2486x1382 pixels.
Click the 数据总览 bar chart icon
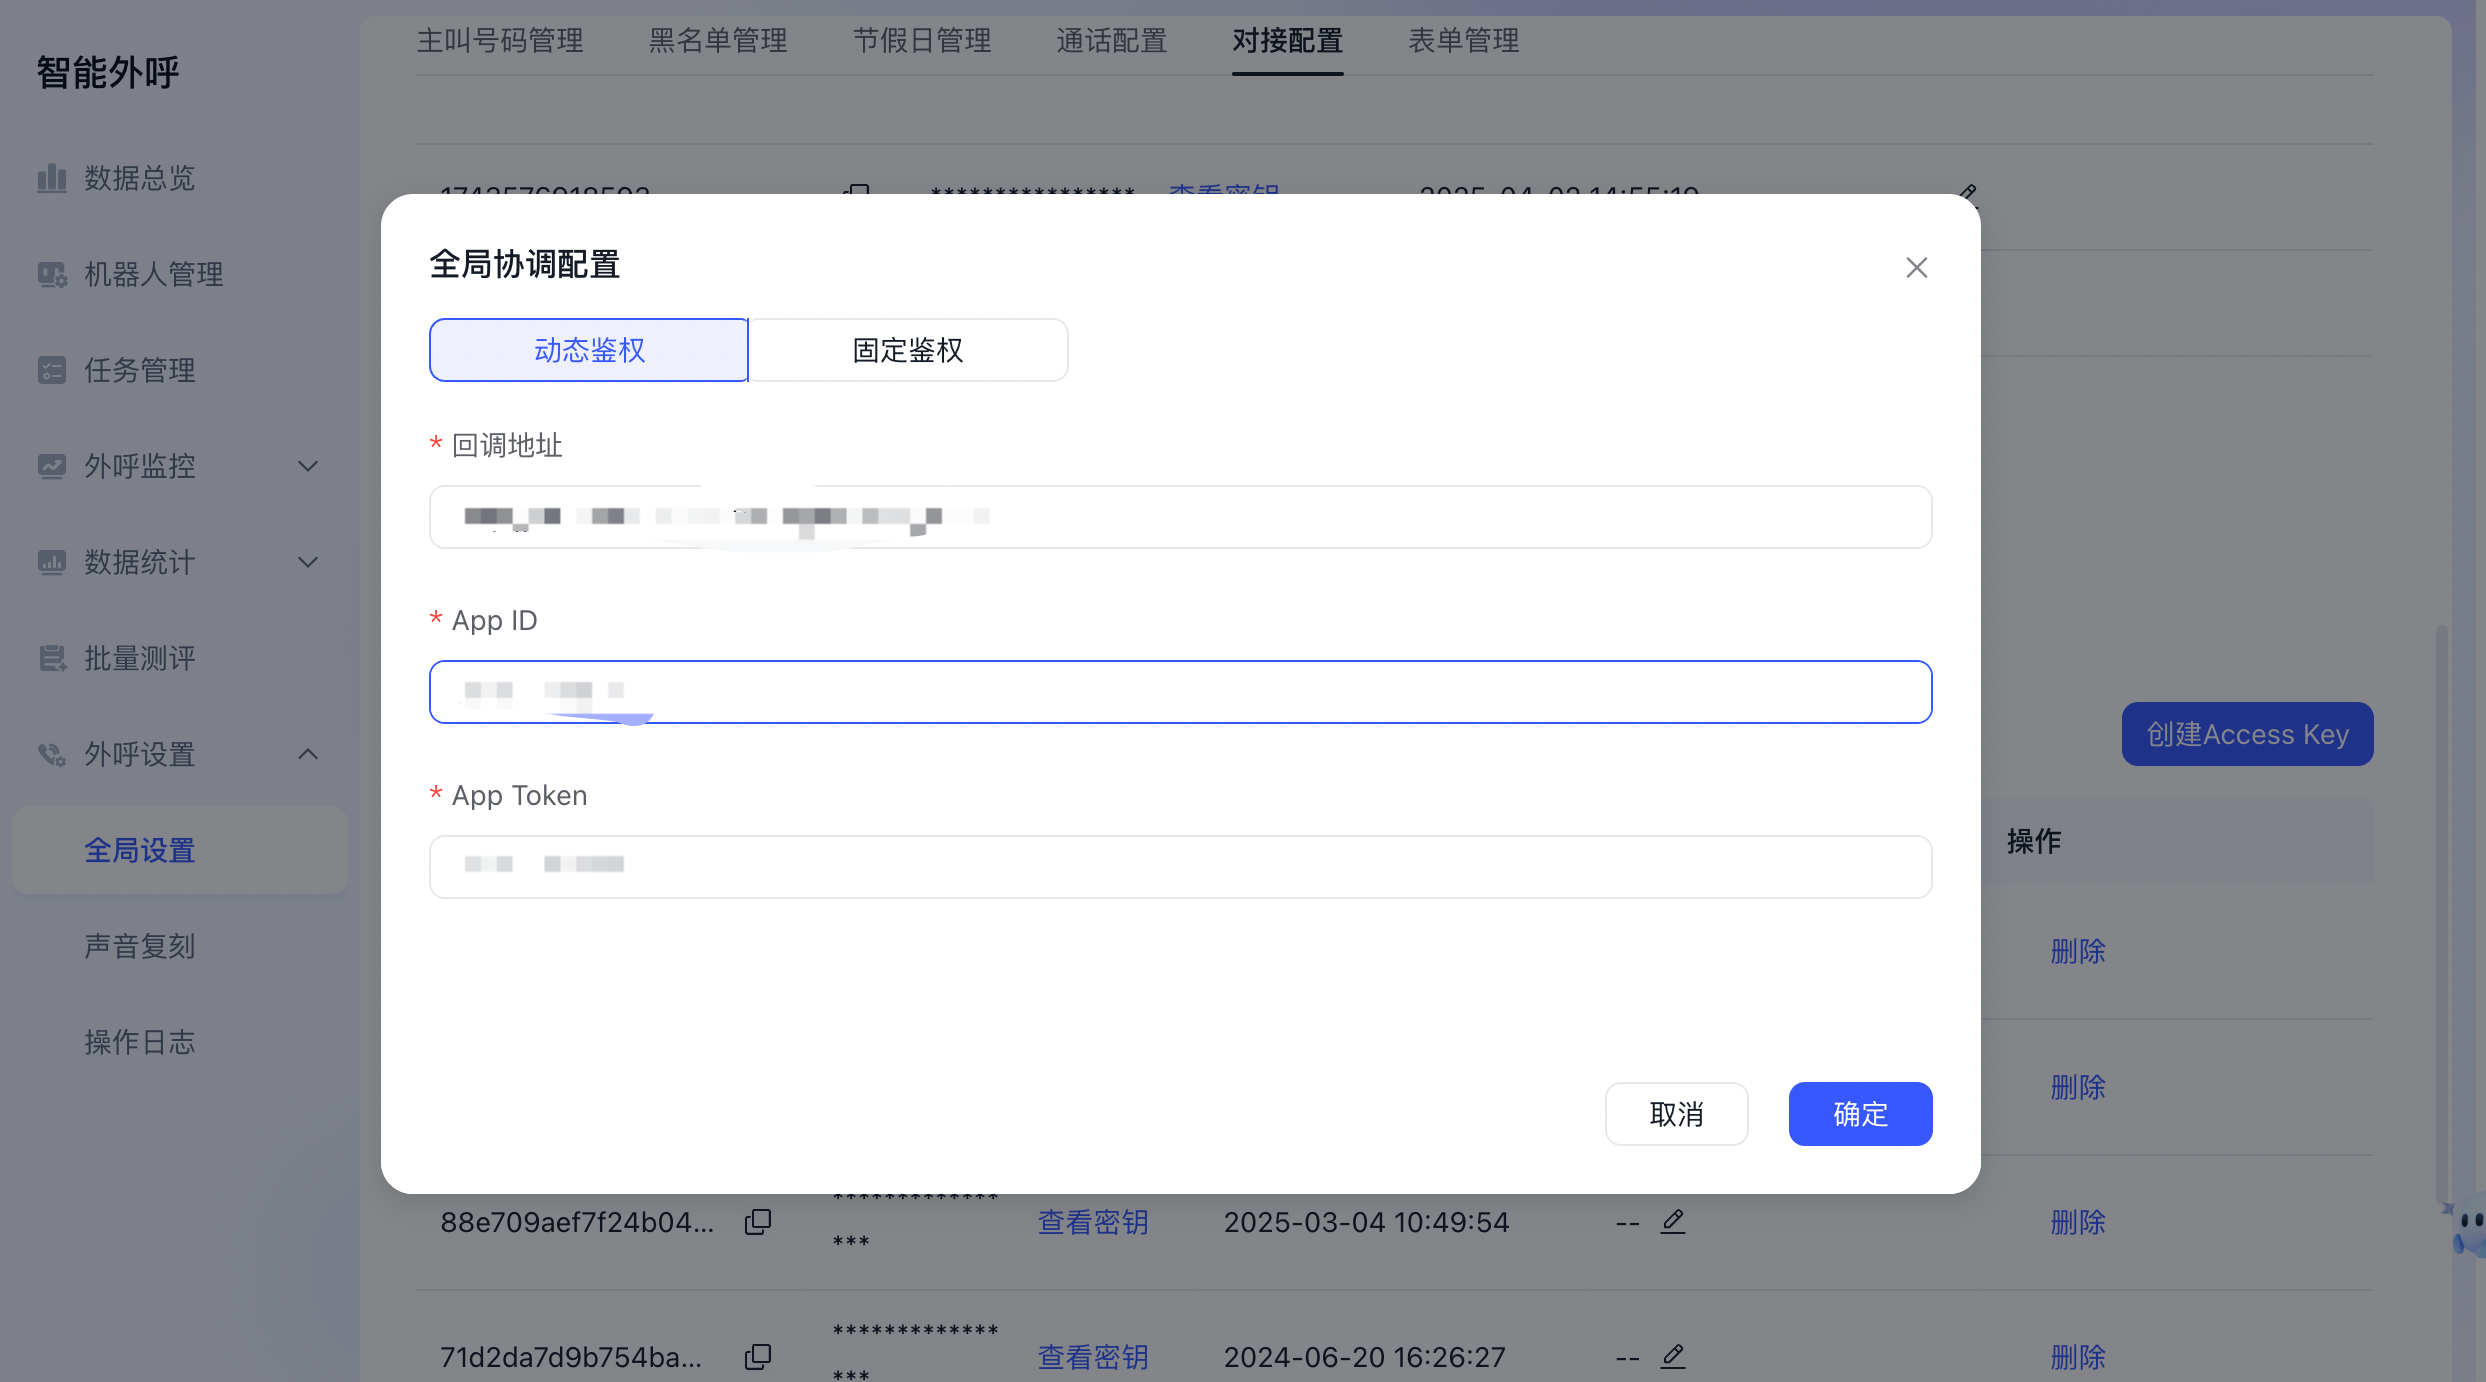pyautogui.click(x=52, y=178)
